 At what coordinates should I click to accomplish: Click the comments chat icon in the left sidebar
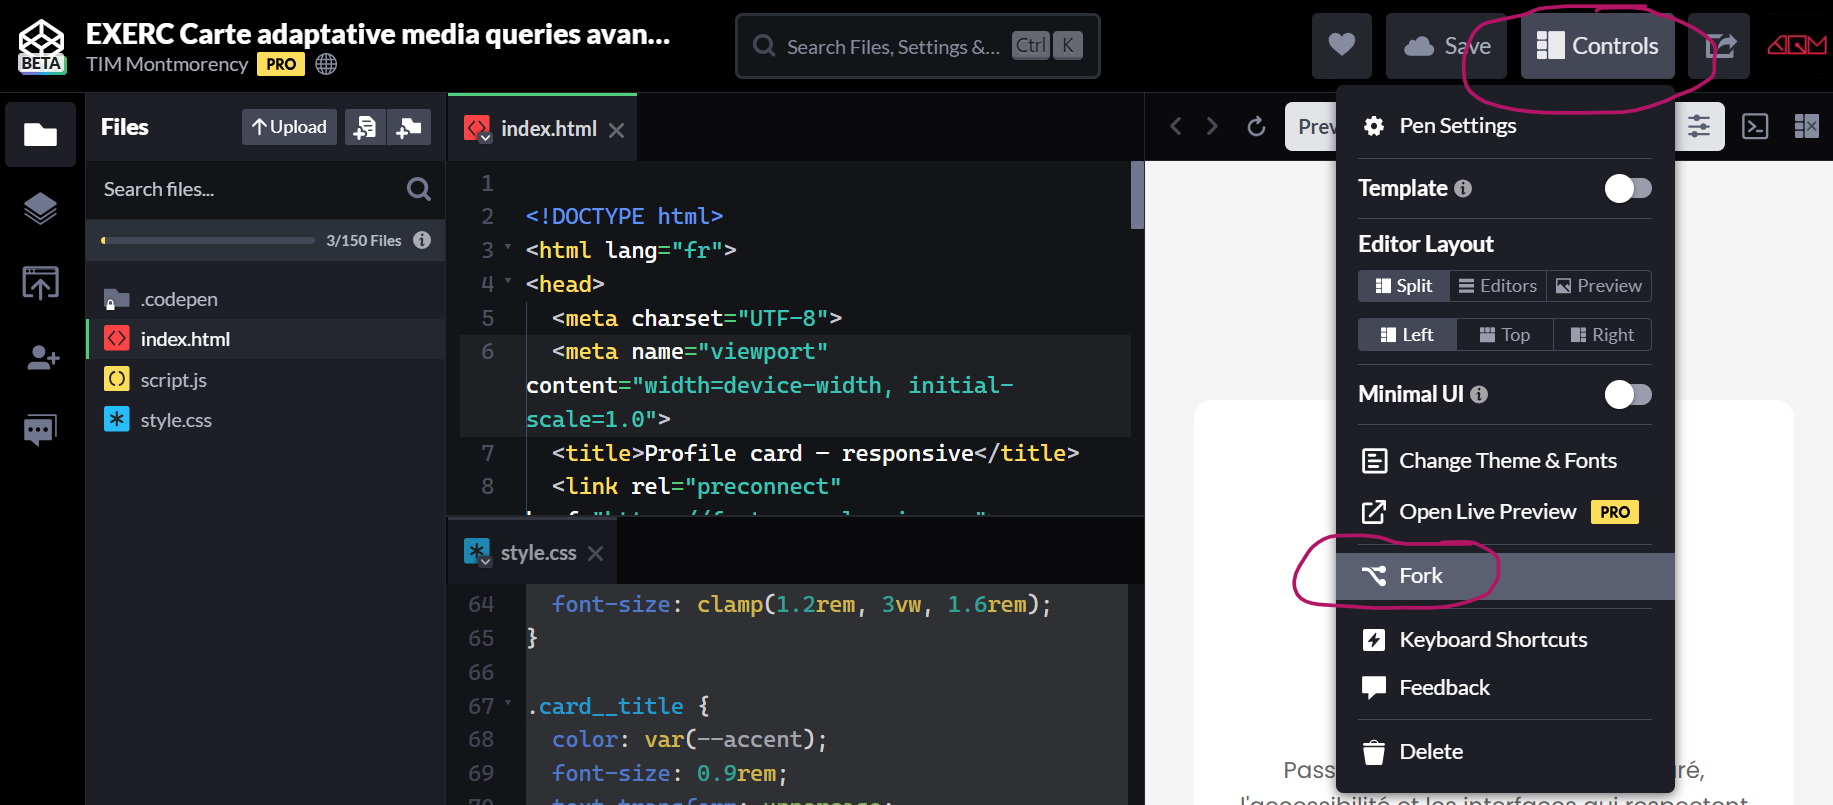point(40,430)
